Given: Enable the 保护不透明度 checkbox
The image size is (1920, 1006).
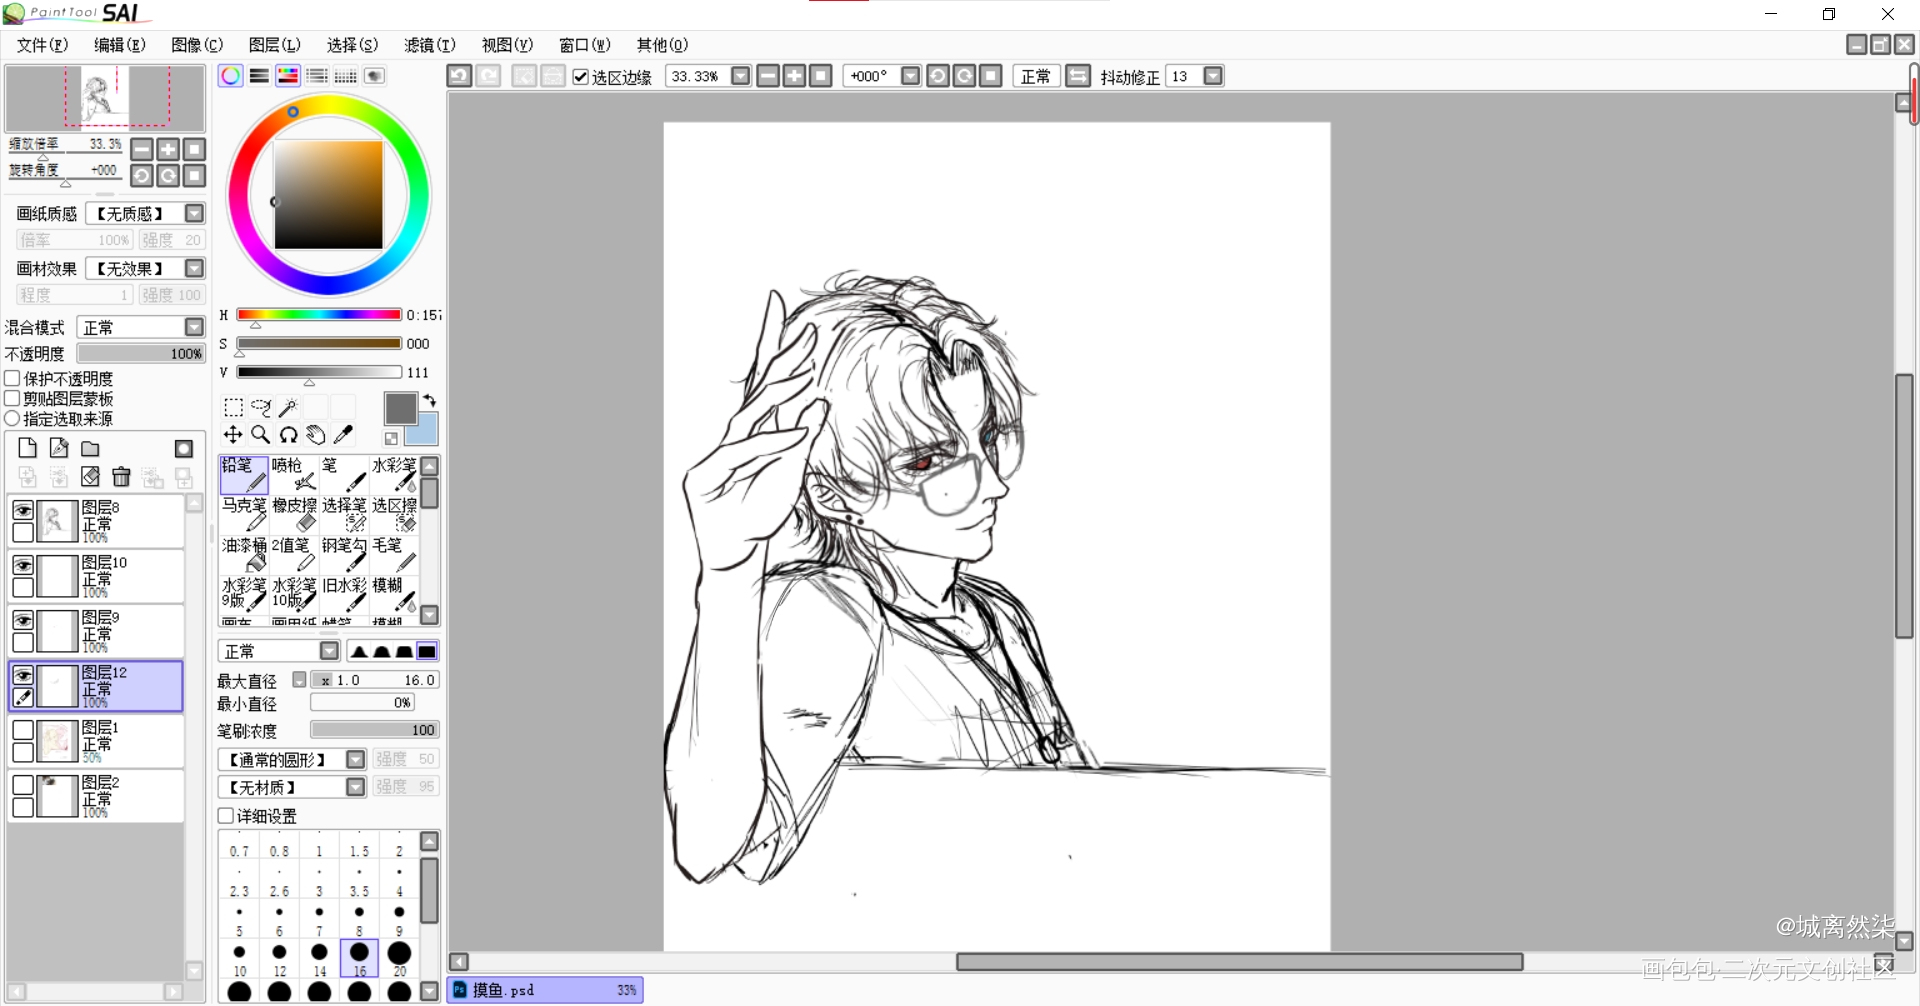Looking at the screenshot, I should click(13, 379).
